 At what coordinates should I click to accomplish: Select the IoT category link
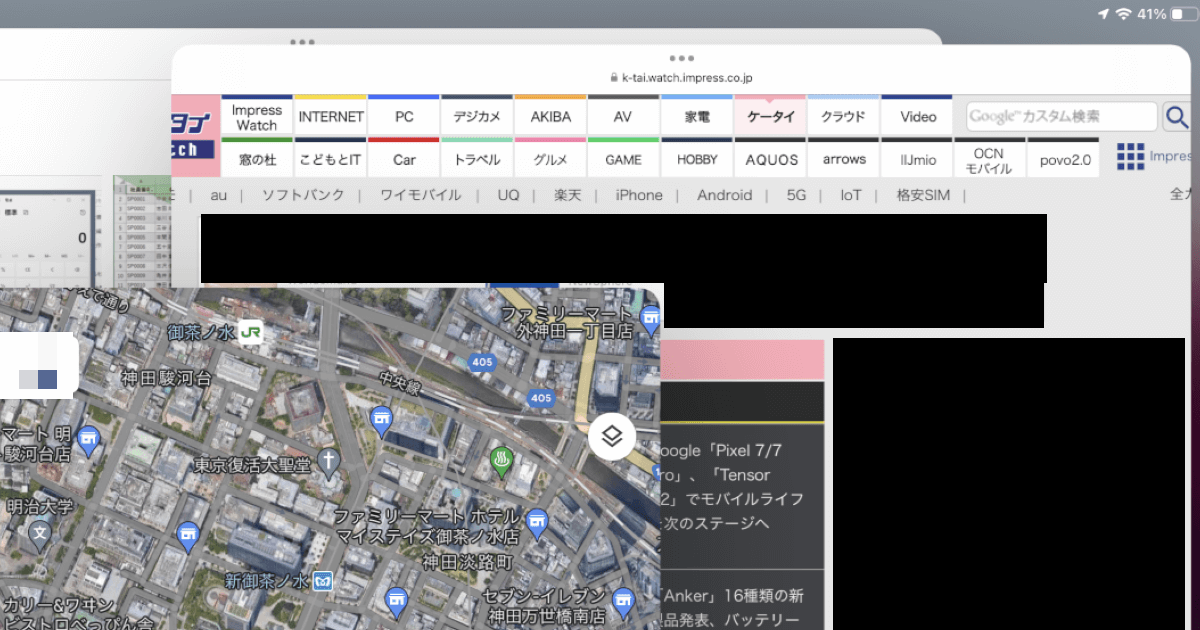pyautogui.click(x=851, y=195)
